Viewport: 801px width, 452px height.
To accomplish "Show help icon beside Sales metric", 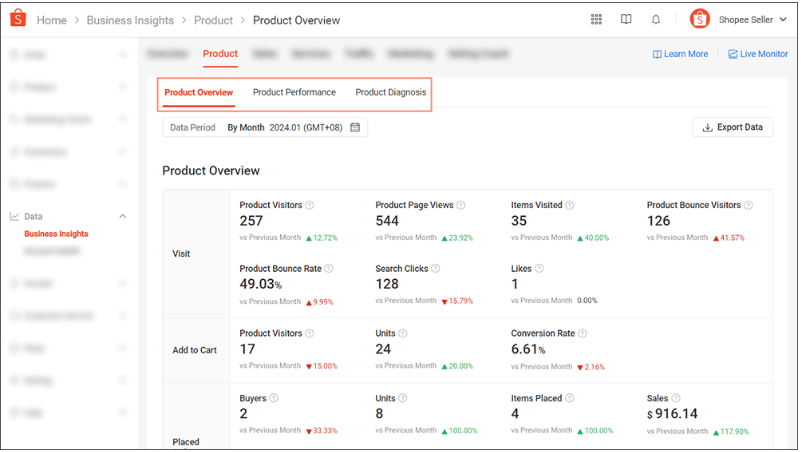I will click(x=676, y=398).
